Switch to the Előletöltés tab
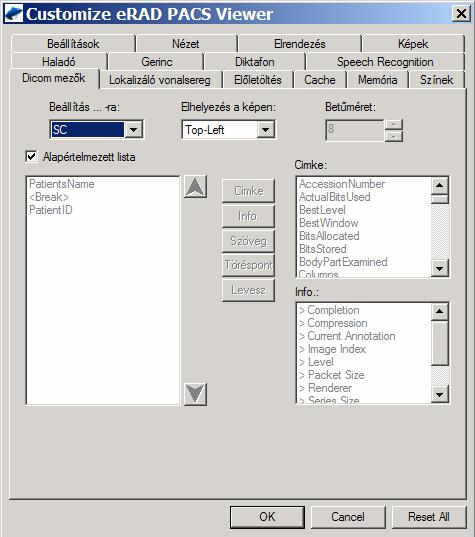 (x=258, y=80)
